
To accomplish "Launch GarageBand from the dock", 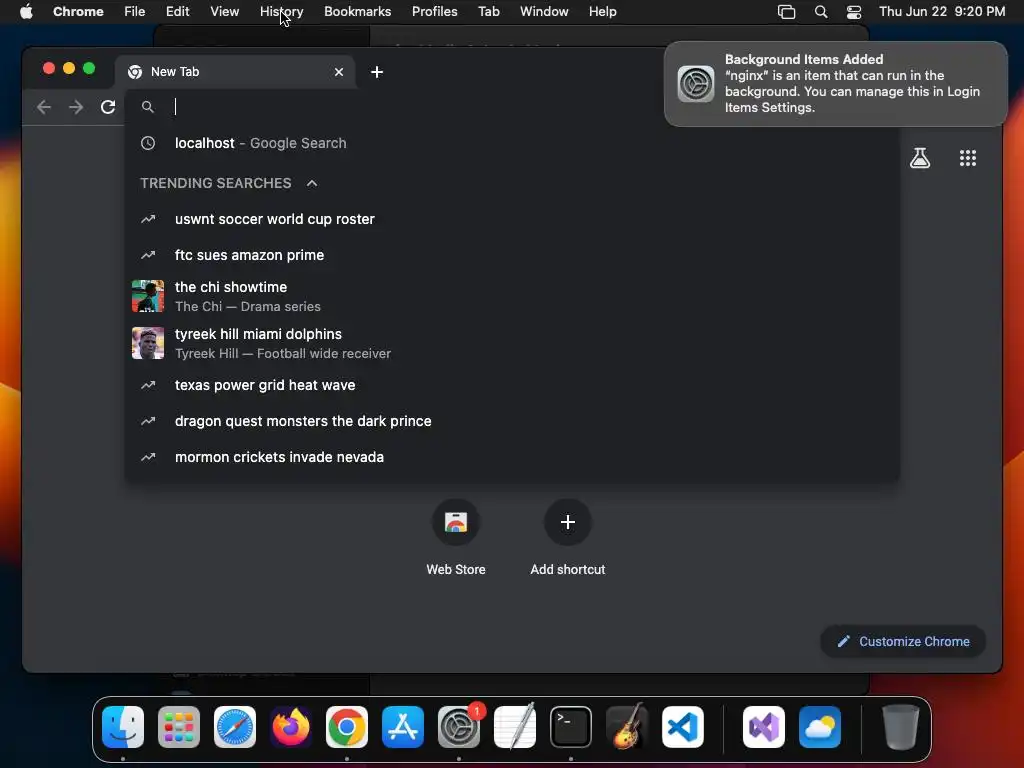I will pyautogui.click(x=627, y=727).
